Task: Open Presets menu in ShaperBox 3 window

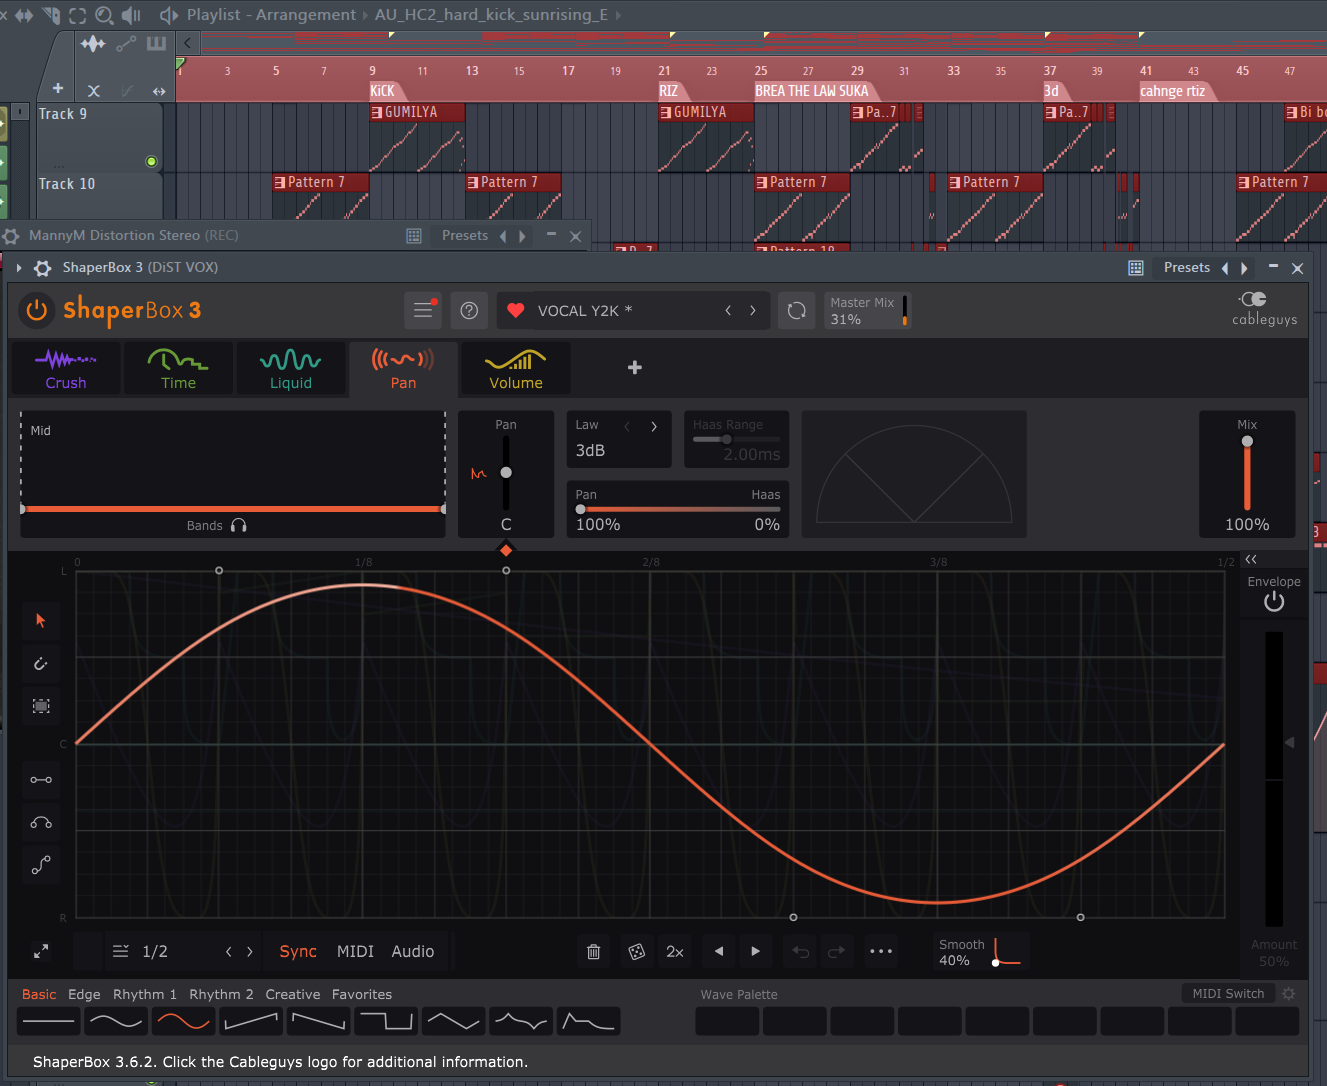Action: [x=1187, y=267]
